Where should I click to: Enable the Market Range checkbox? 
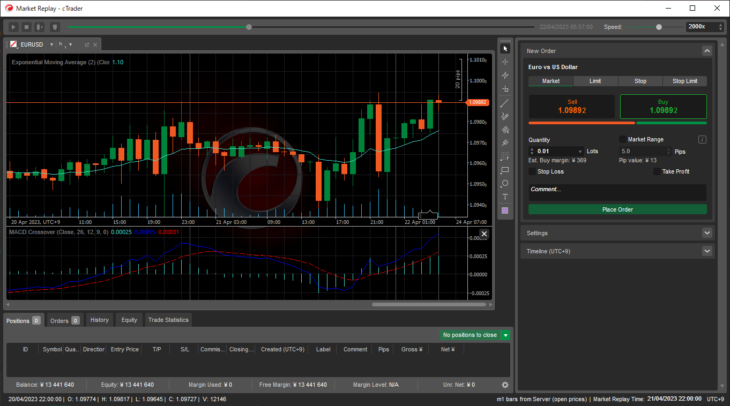622,139
